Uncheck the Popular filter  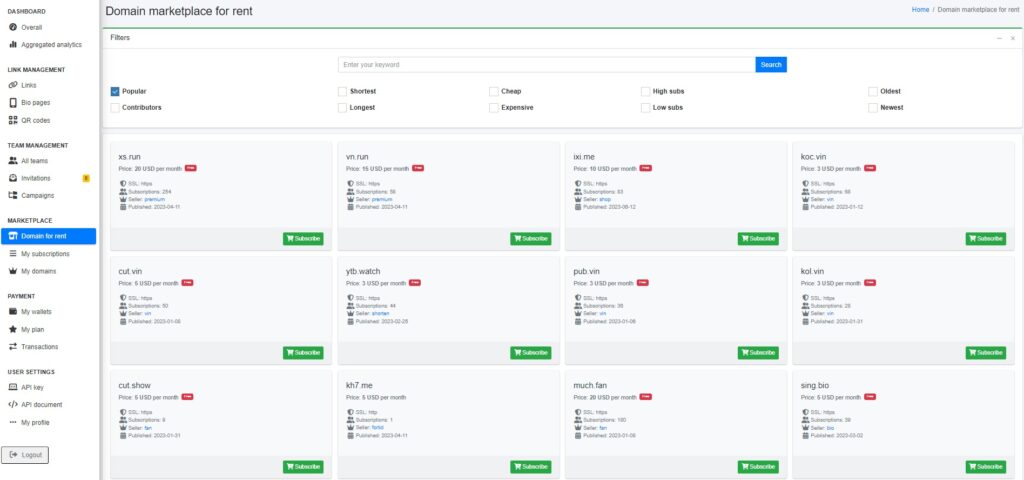point(115,91)
